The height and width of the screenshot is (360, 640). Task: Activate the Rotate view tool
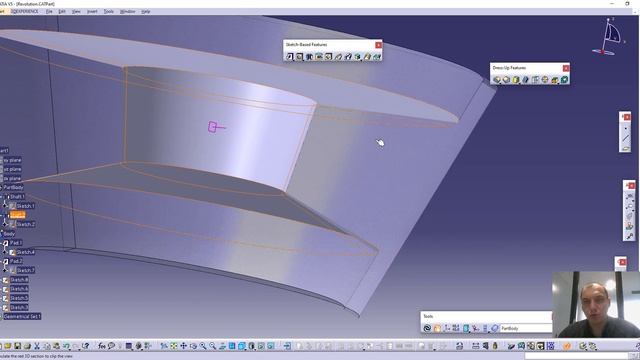193,346
